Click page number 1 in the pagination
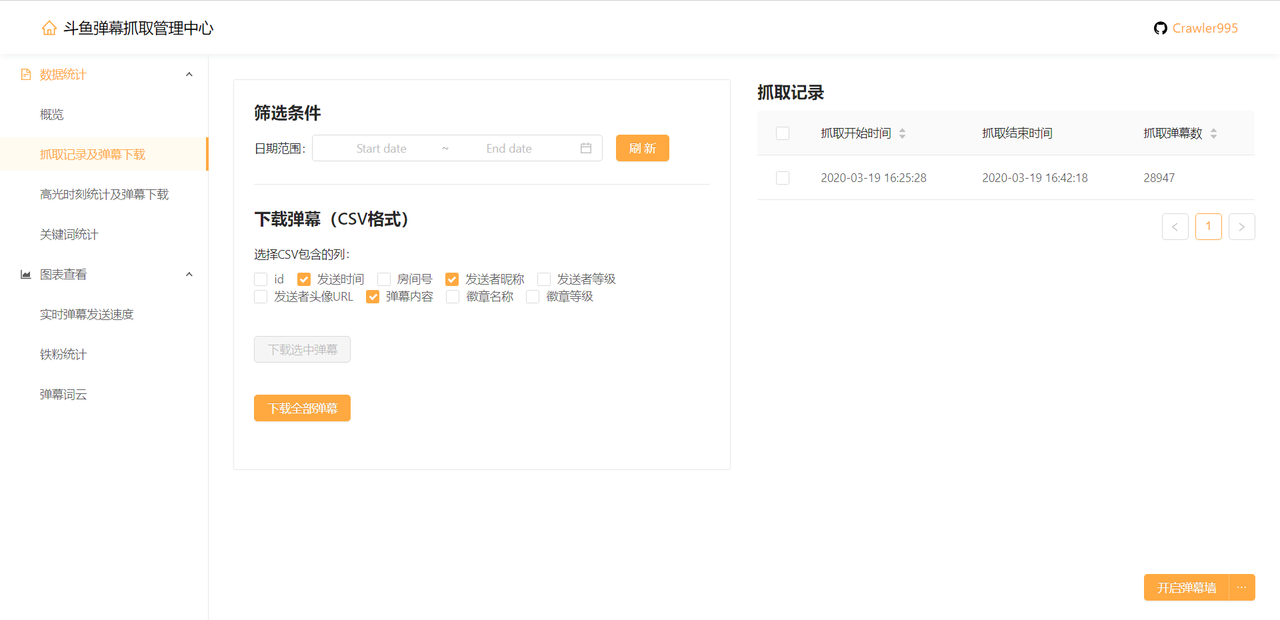This screenshot has width=1280, height=620. coord(1208,227)
